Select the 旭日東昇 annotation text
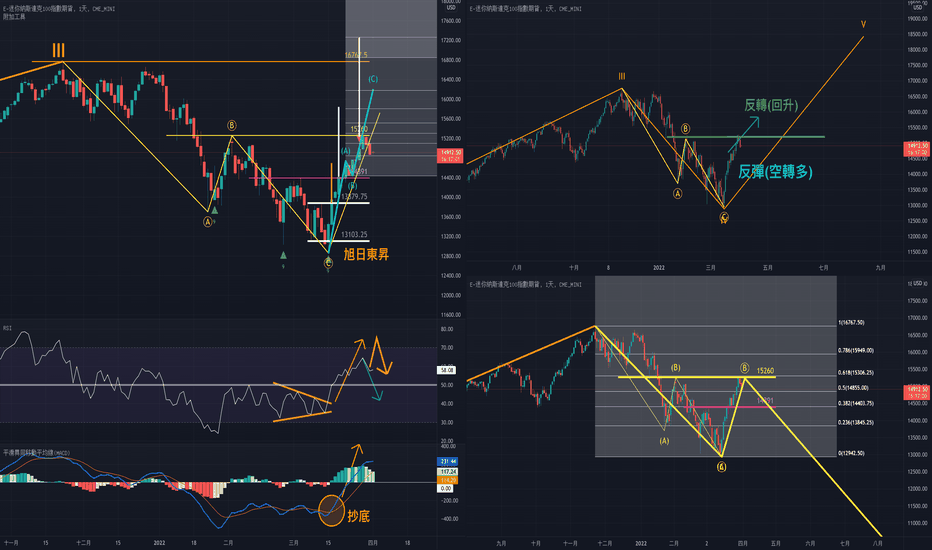This screenshot has height=550, width=932. coord(366,254)
